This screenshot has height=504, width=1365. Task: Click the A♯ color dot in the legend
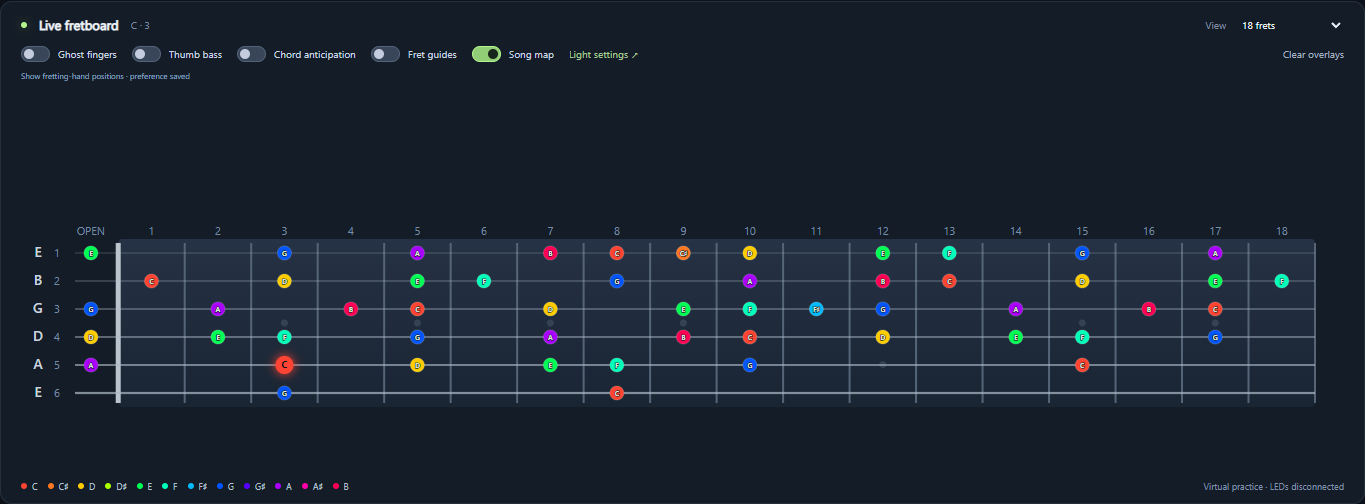[x=305, y=486]
